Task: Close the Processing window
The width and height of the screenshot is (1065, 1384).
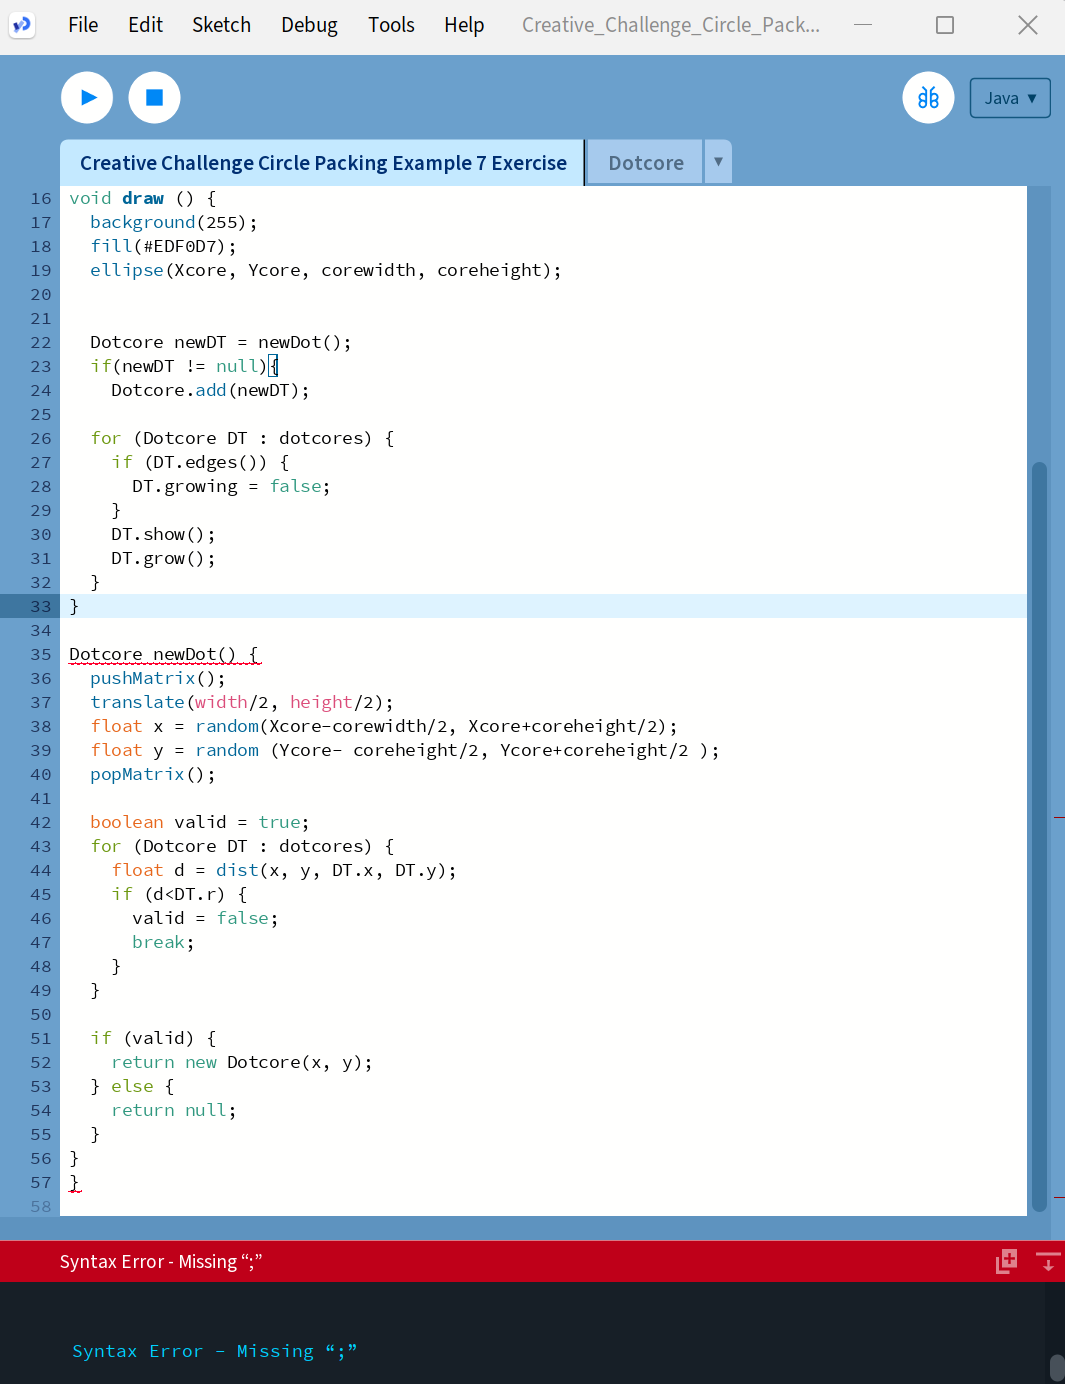Action: pos(1027,25)
